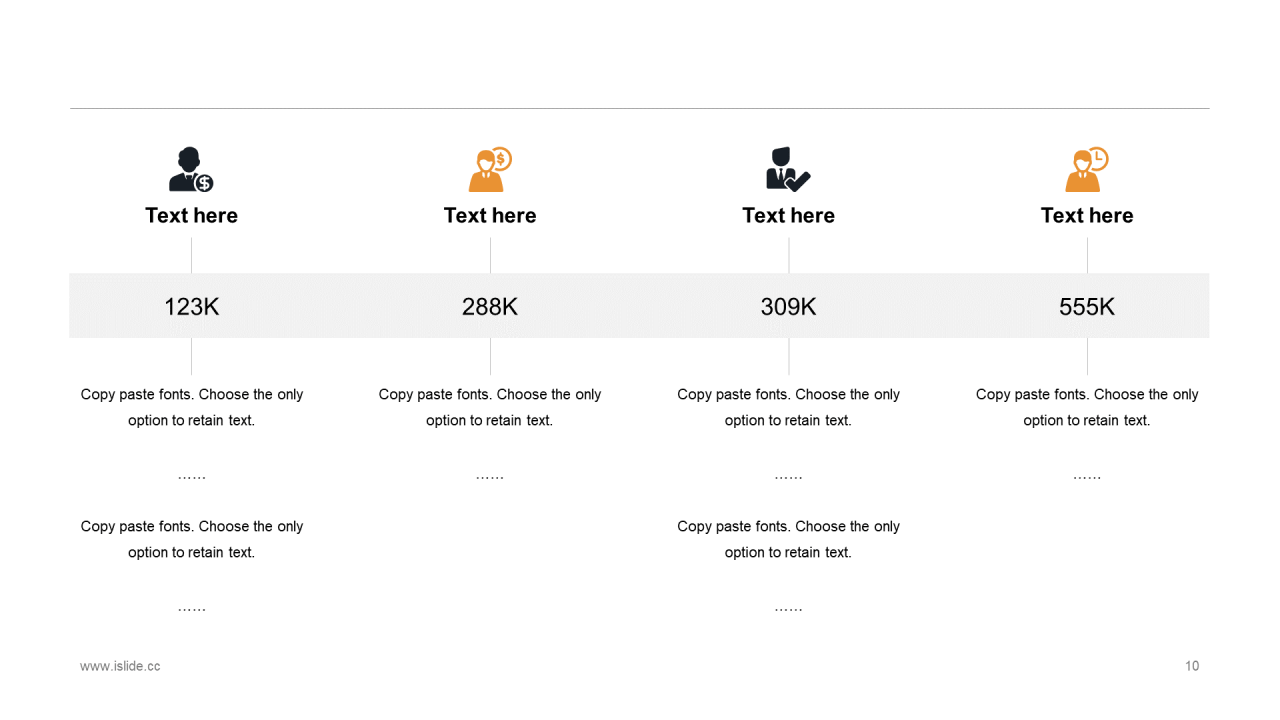Select second description paragraph under 309K
Image resolution: width=1280 pixels, height=720 pixels.
pos(788,539)
